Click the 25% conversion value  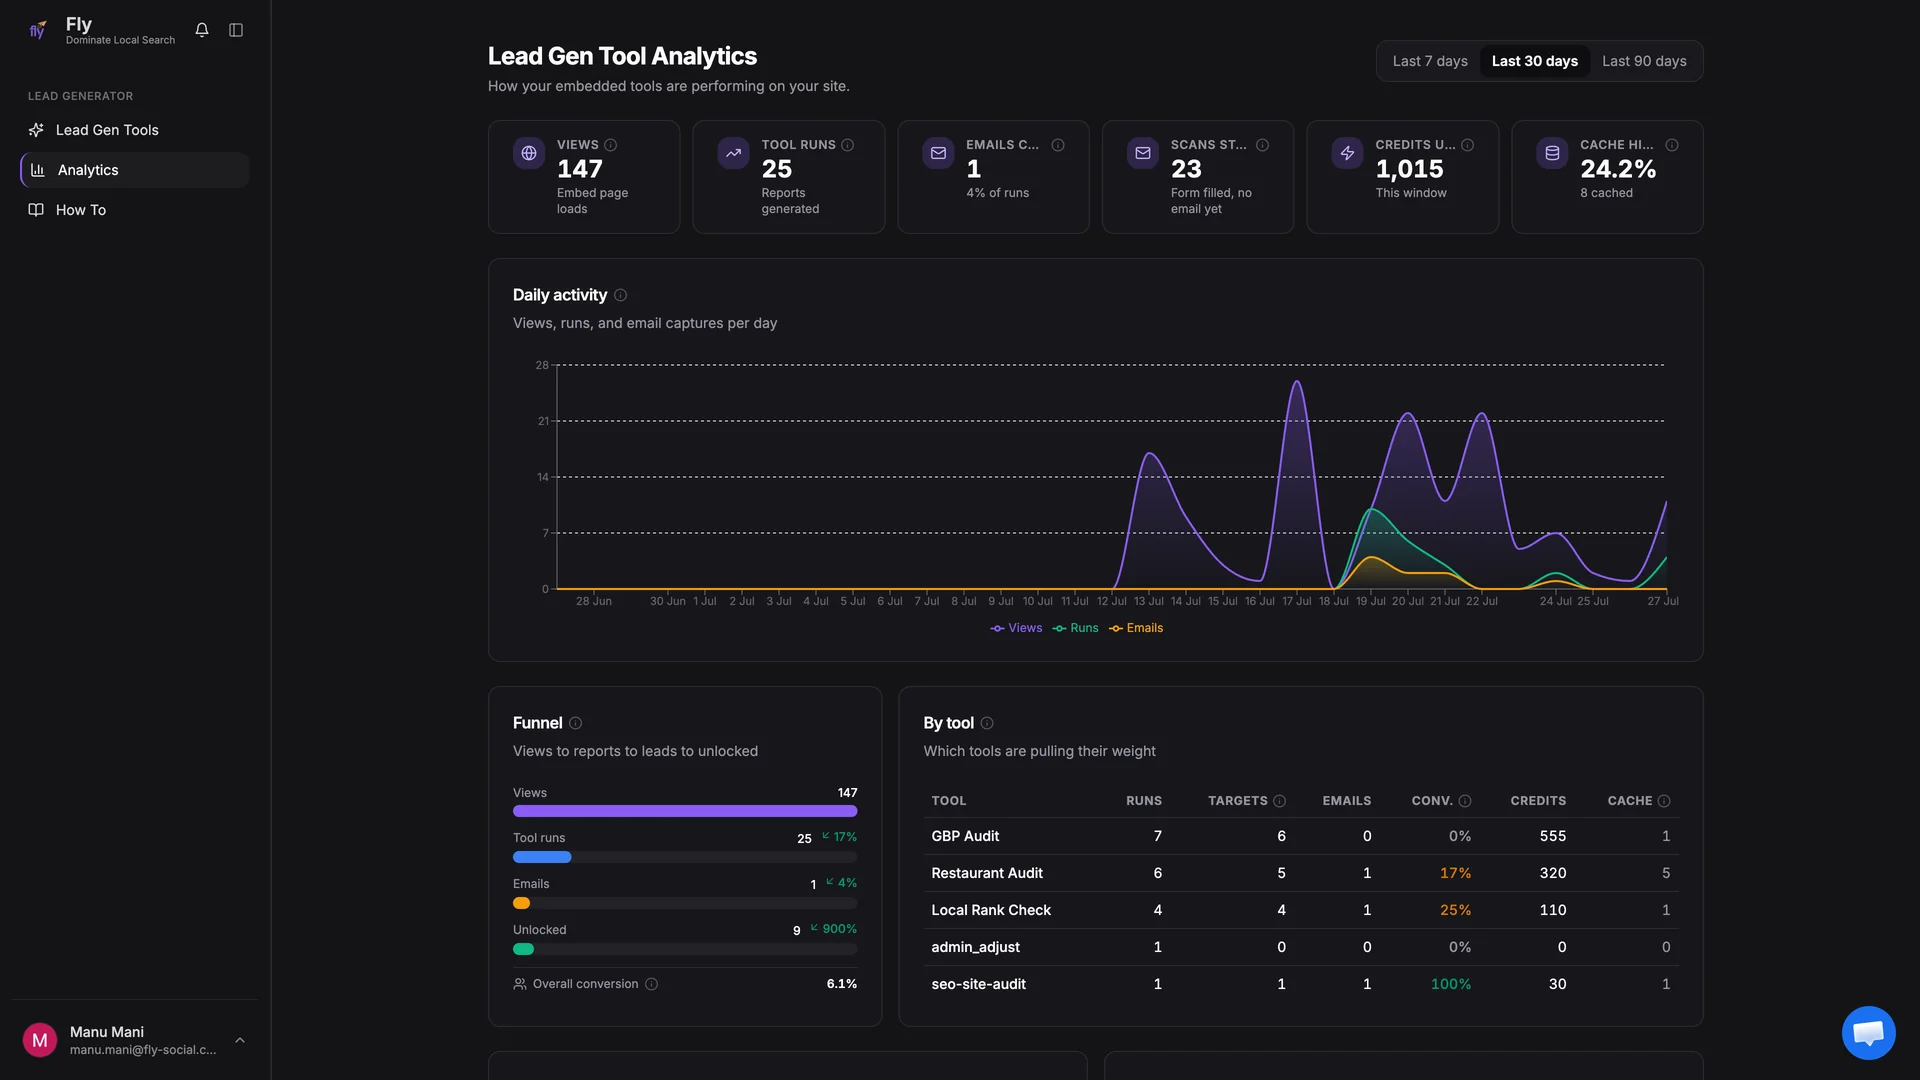click(1455, 910)
